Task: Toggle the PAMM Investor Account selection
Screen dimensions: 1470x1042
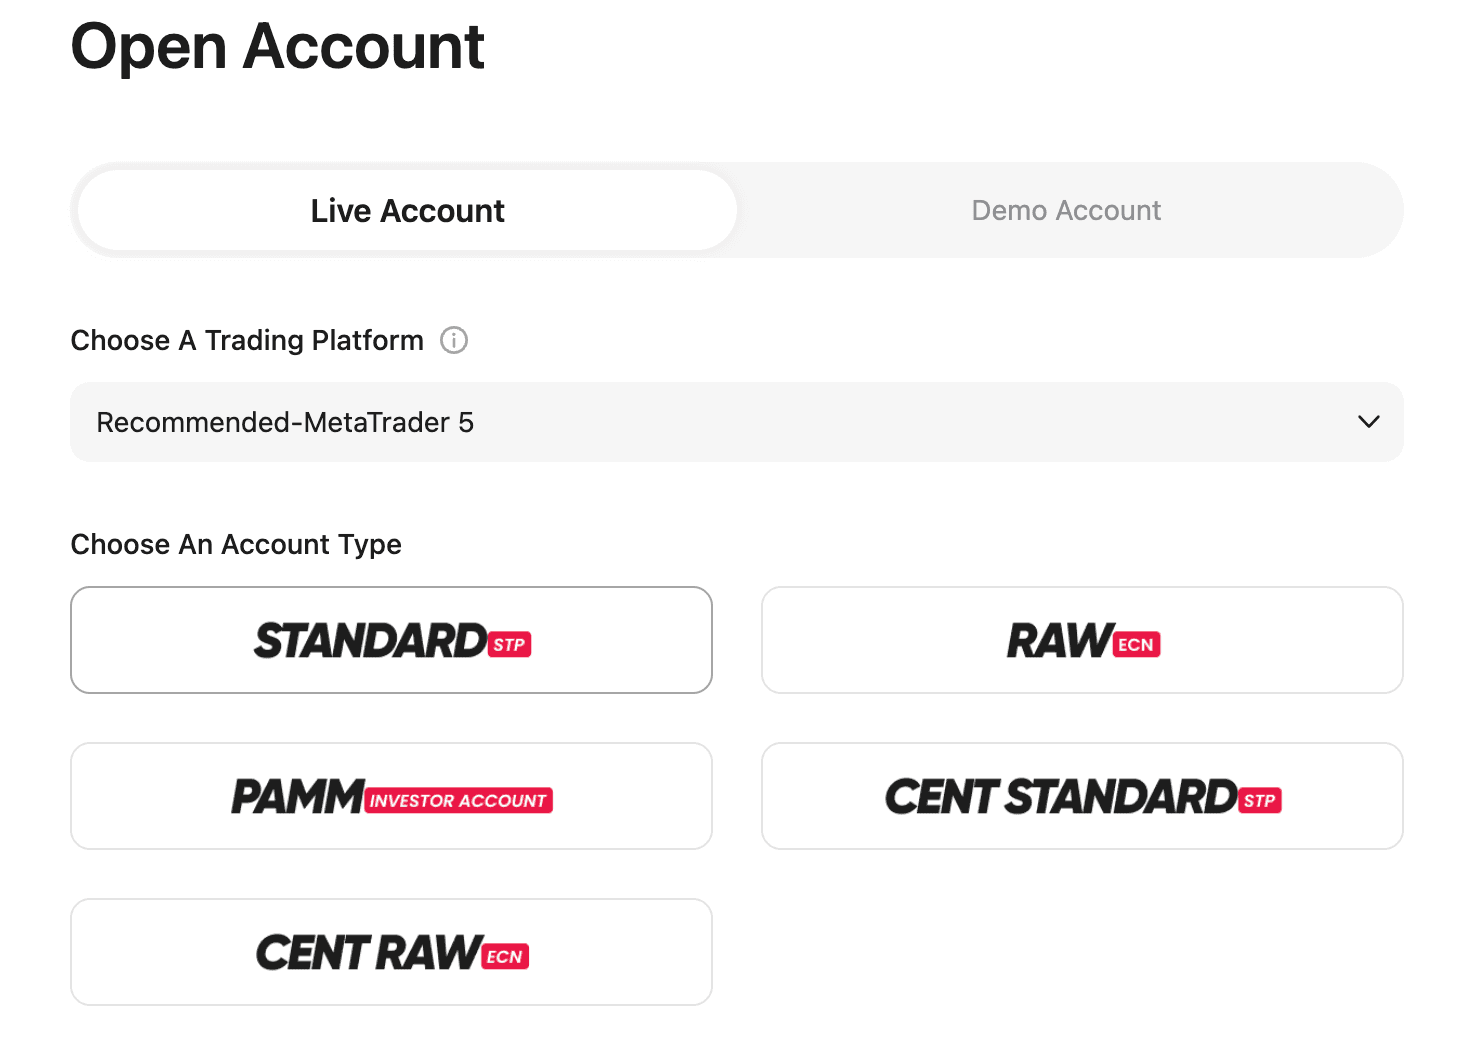Action: pos(391,796)
